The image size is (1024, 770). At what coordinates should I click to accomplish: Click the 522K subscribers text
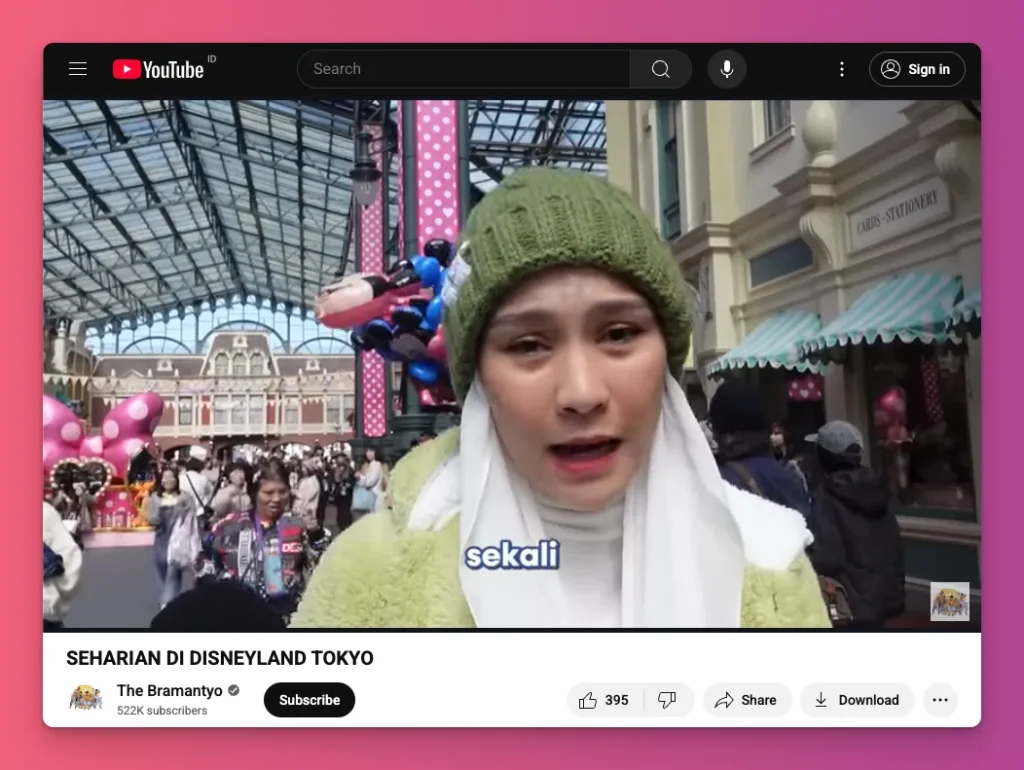[162, 710]
